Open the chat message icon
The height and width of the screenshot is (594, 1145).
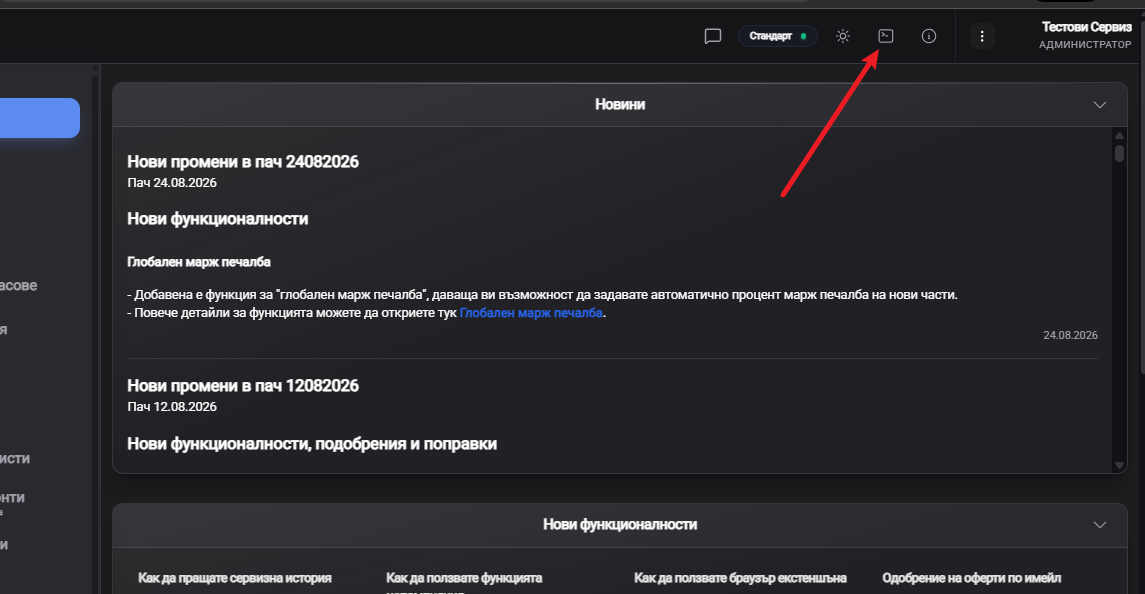pyautogui.click(x=713, y=36)
